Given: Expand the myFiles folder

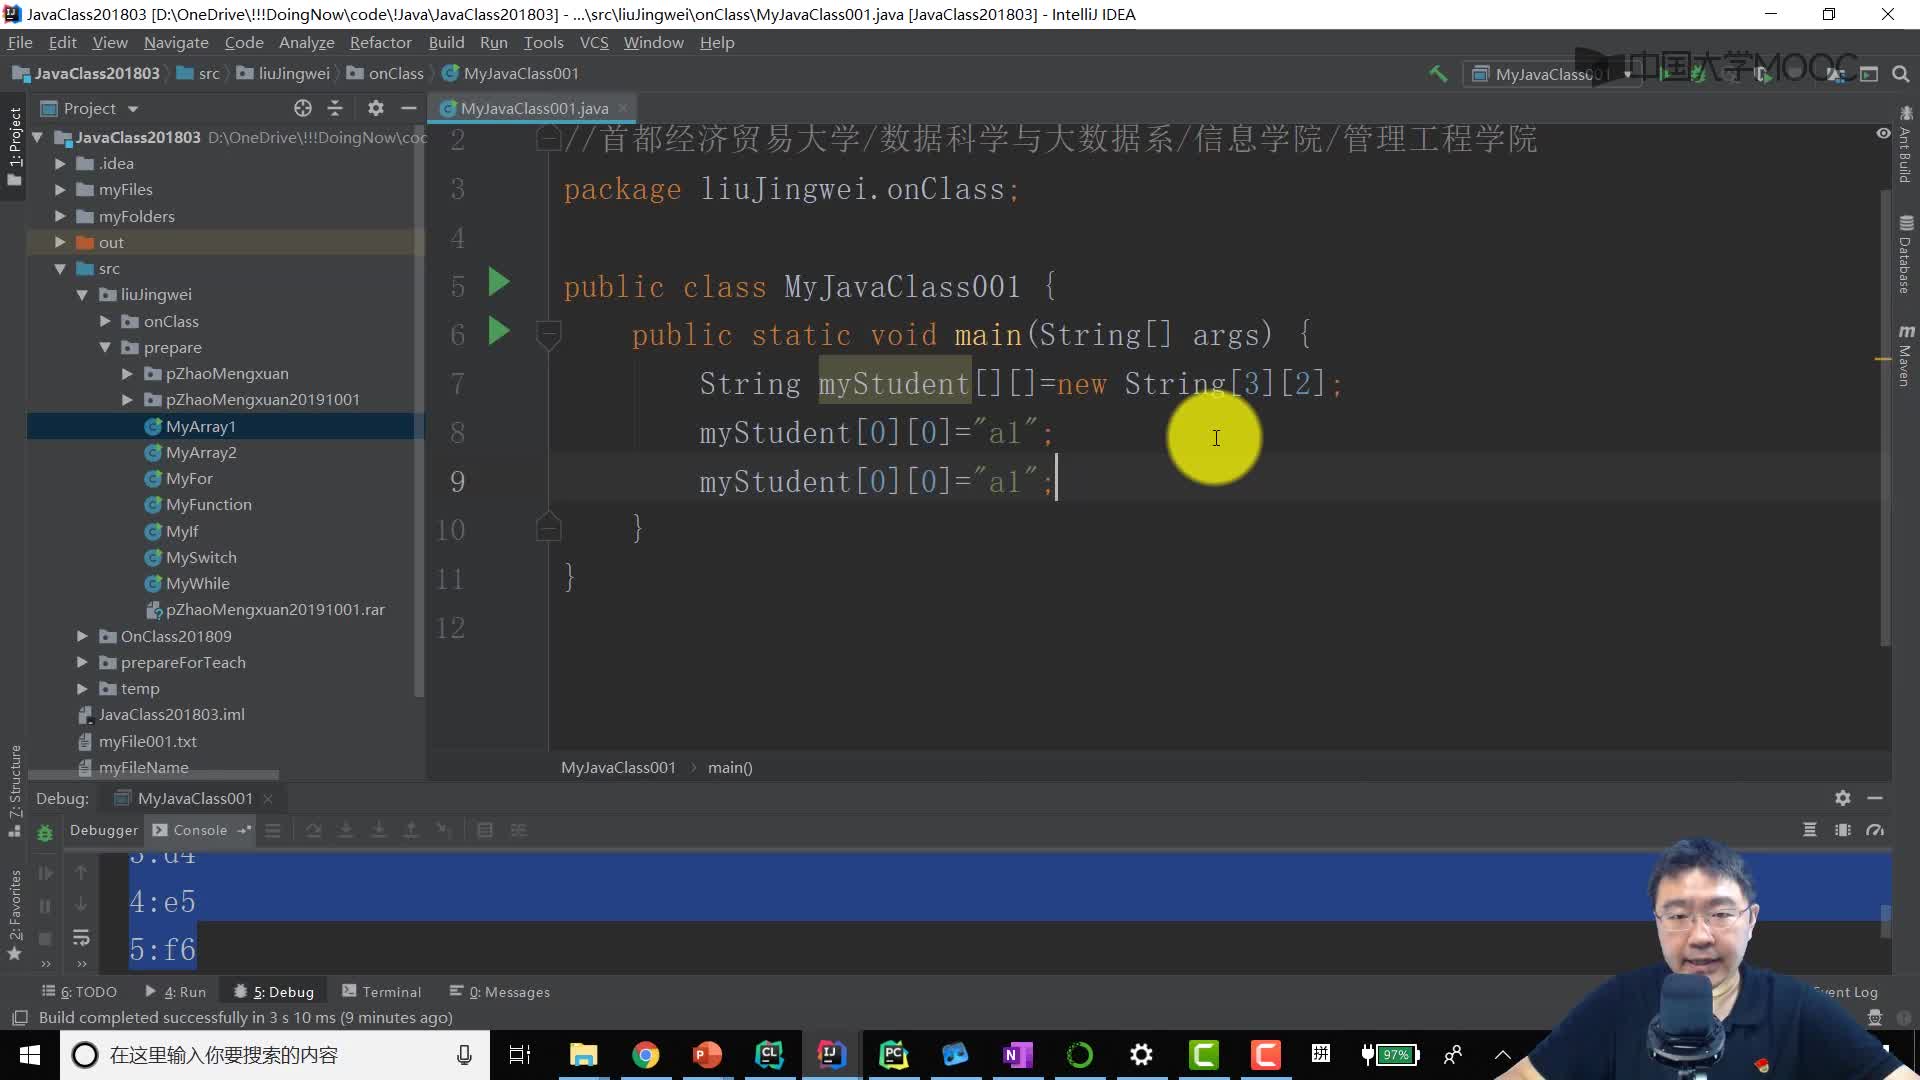Looking at the screenshot, I should point(60,189).
